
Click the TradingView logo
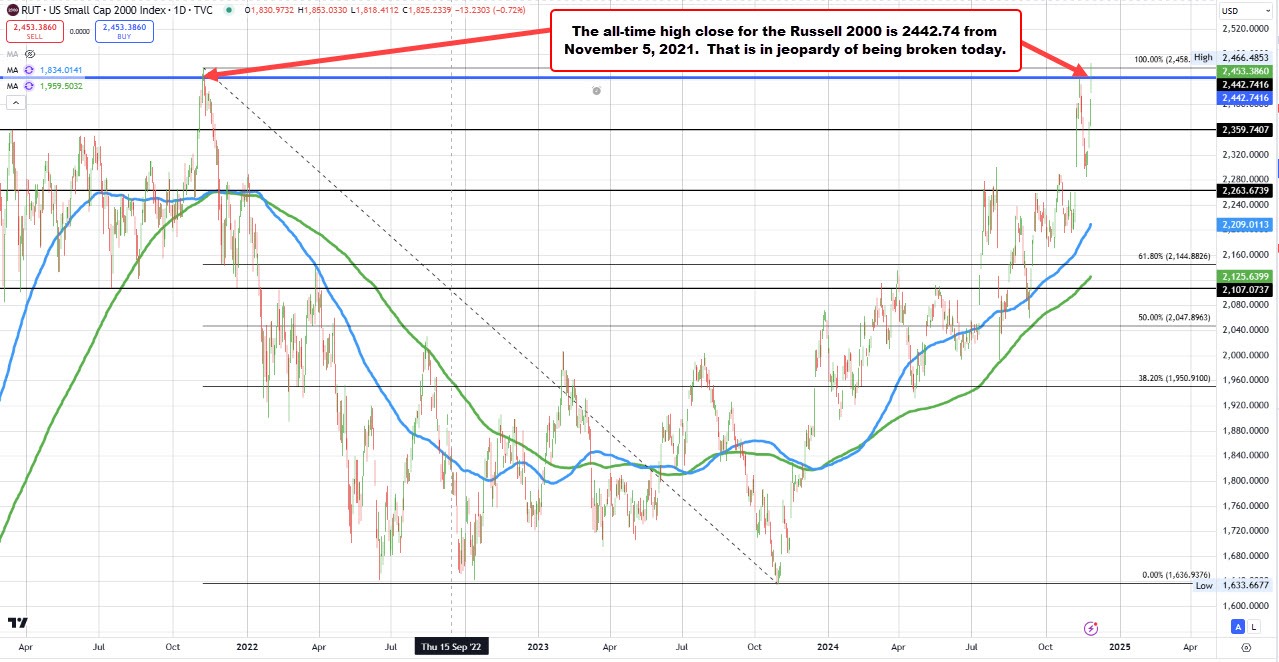(x=15, y=623)
